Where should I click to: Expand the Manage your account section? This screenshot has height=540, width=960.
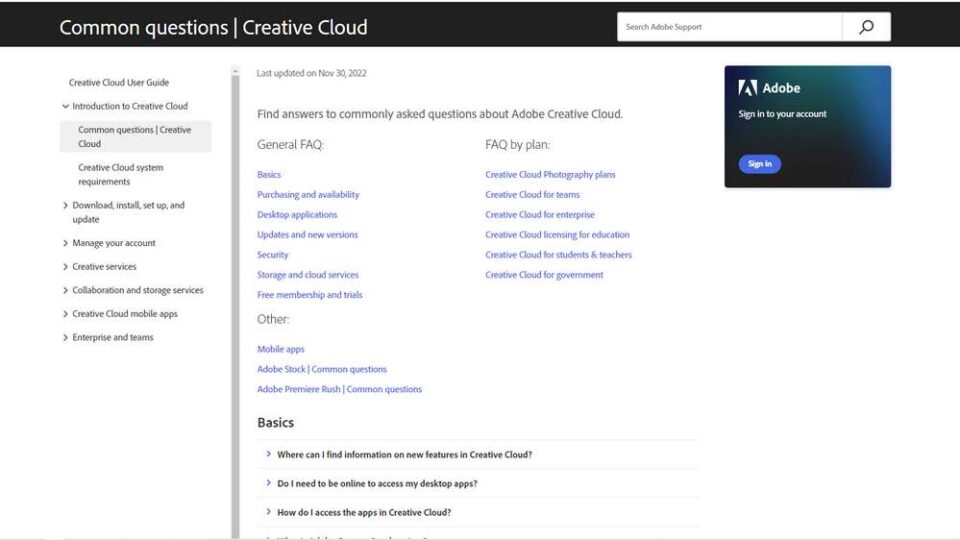pos(66,243)
